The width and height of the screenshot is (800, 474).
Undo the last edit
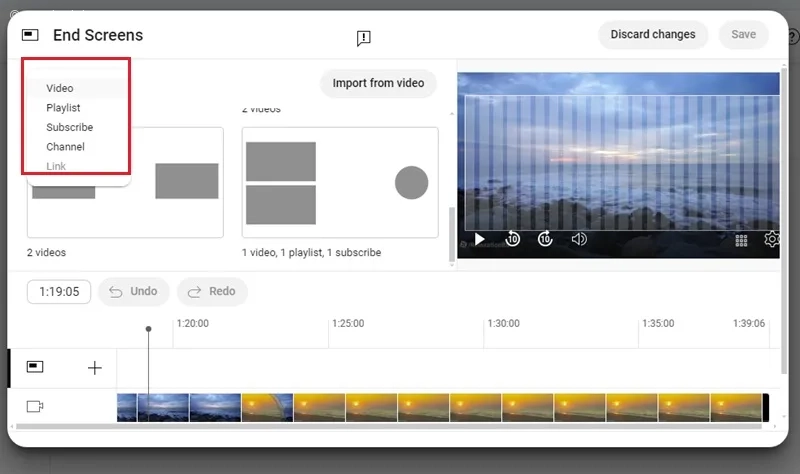pyautogui.click(x=133, y=291)
